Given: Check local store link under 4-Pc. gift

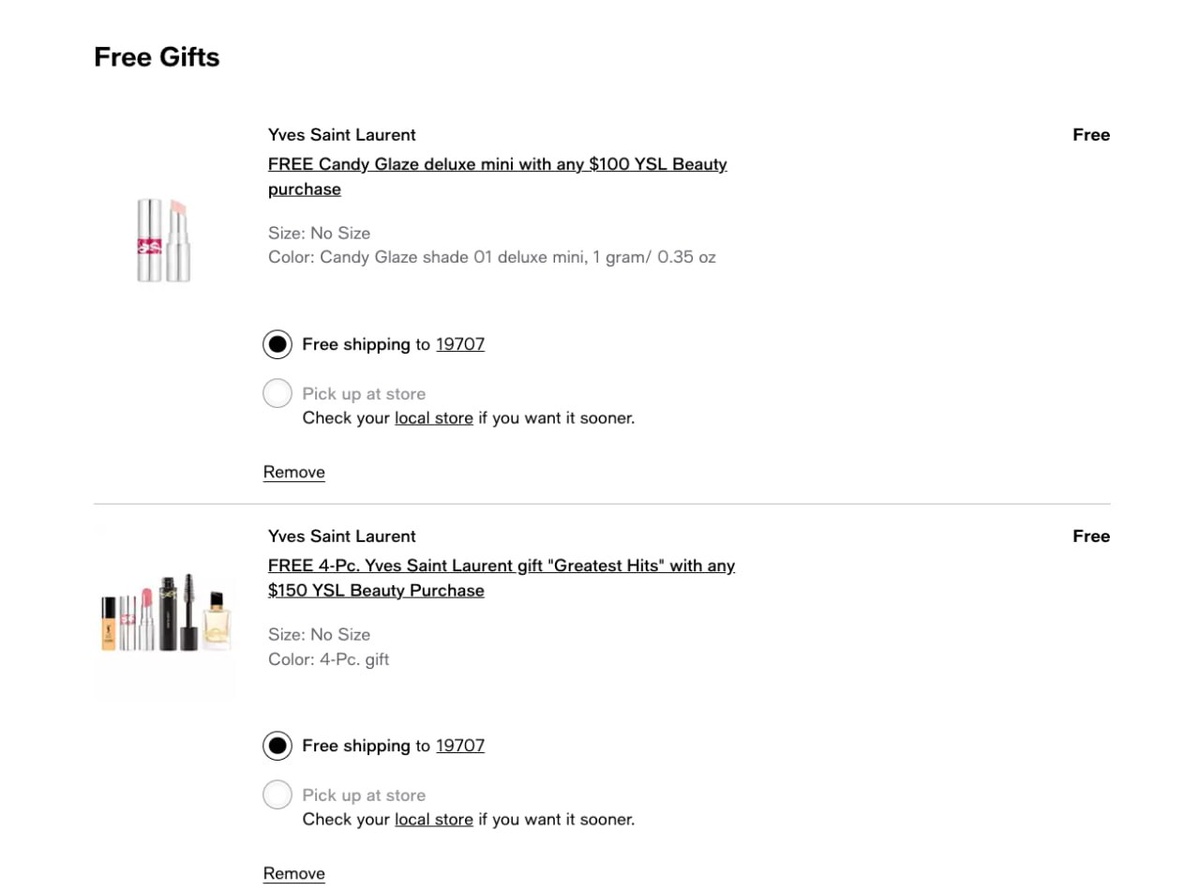Looking at the screenshot, I should click(x=433, y=819).
